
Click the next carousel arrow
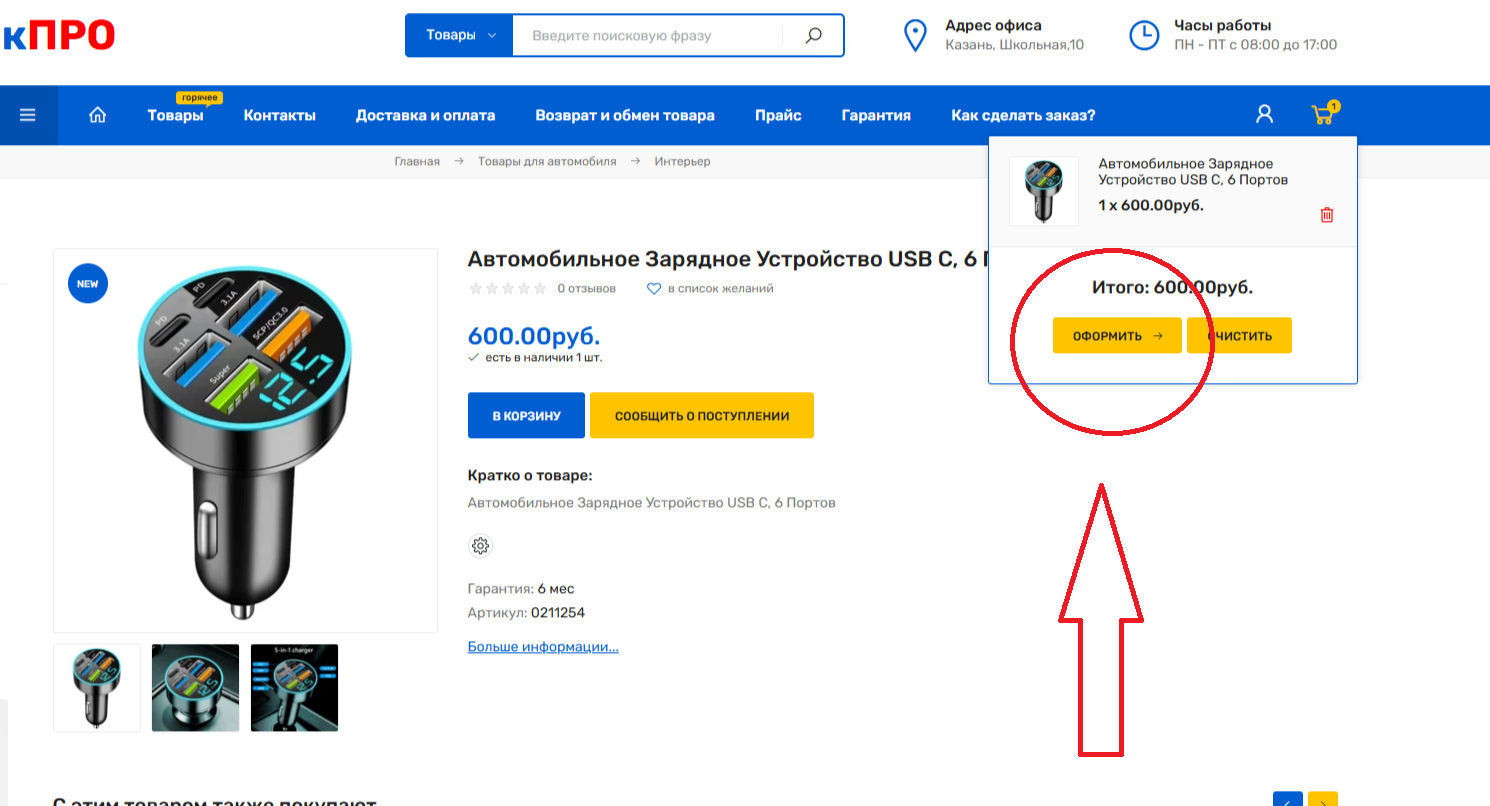pyautogui.click(x=1322, y=800)
